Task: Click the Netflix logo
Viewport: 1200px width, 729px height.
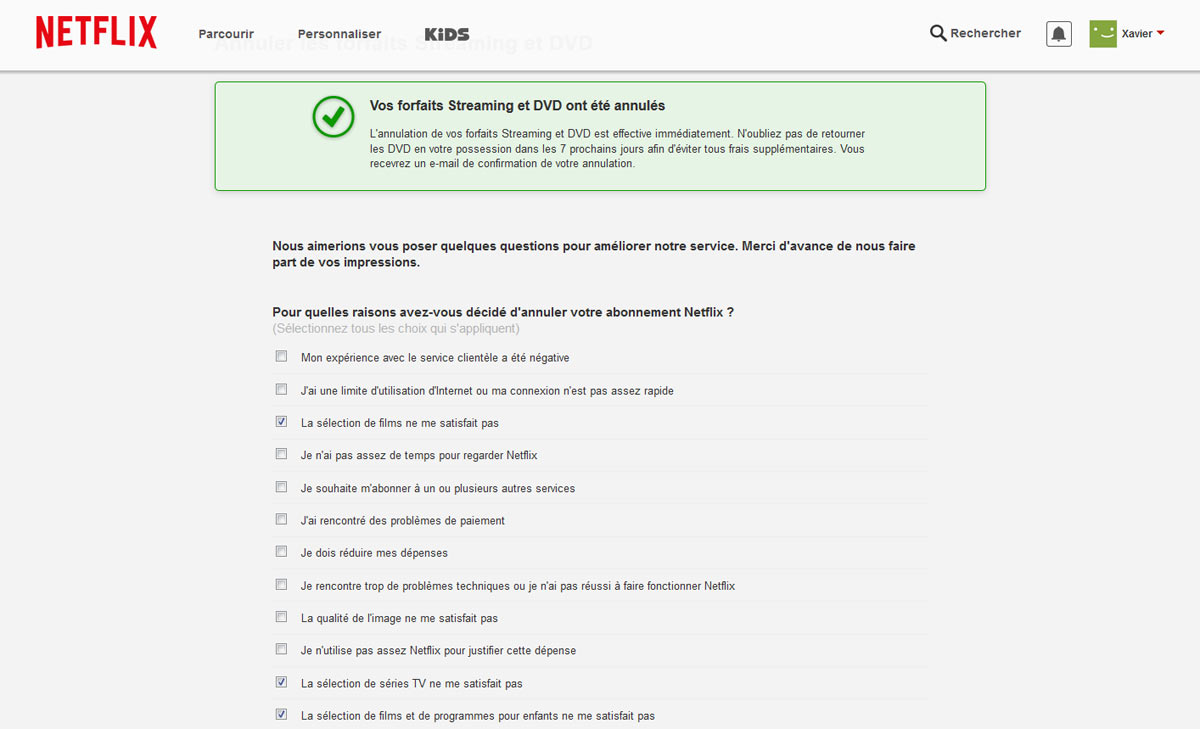Action: (x=96, y=33)
